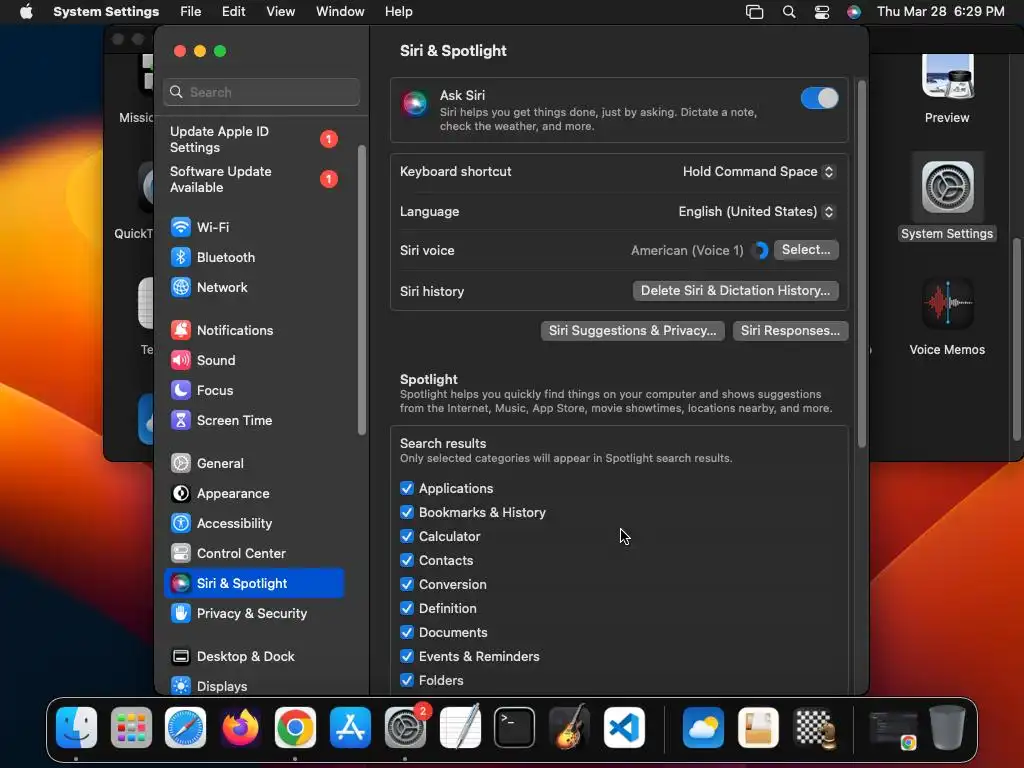Uncheck the Definition checkbox
Image resolution: width=1024 pixels, height=768 pixels.
coord(407,609)
